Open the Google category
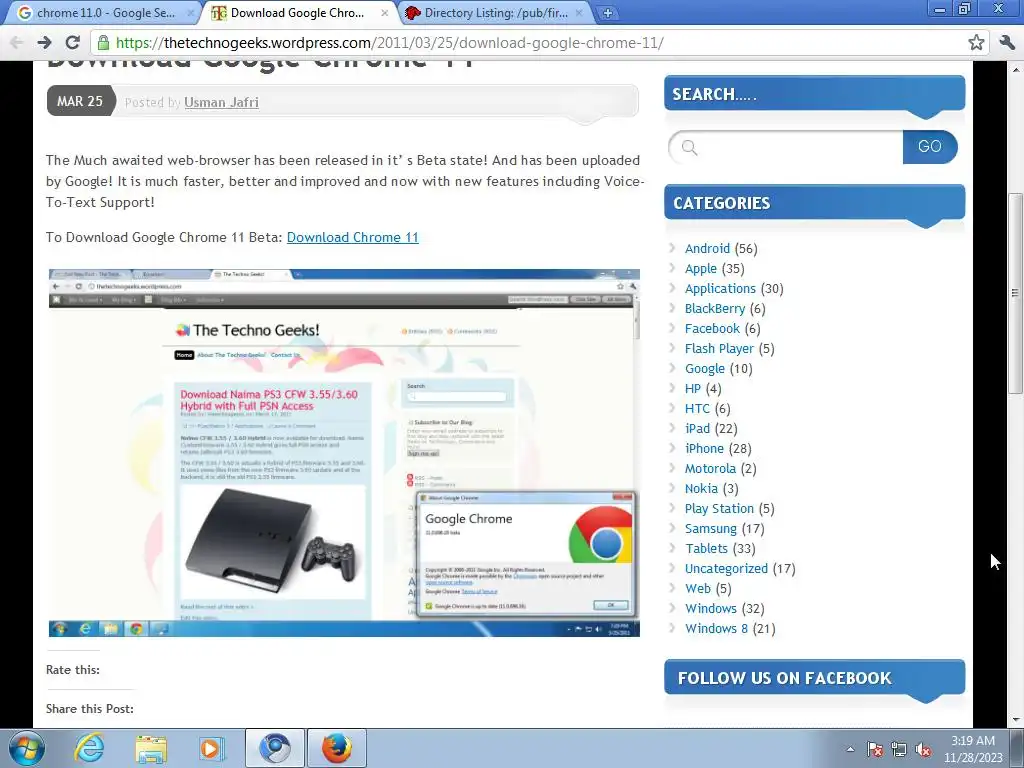The image size is (1024, 768). click(705, 369)
